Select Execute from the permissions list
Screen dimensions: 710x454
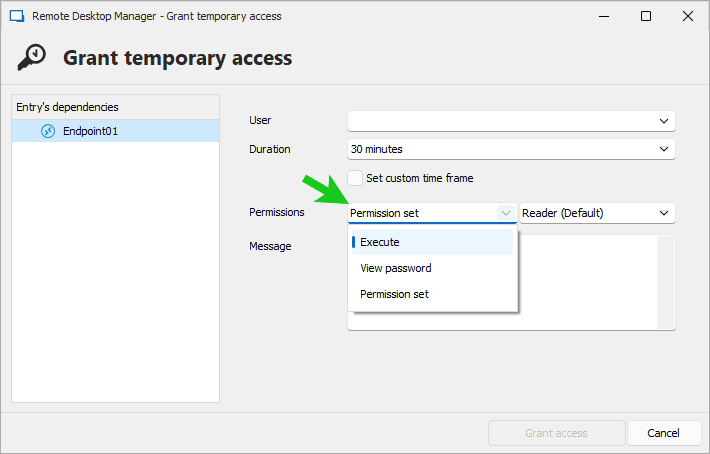coord(380,242)
